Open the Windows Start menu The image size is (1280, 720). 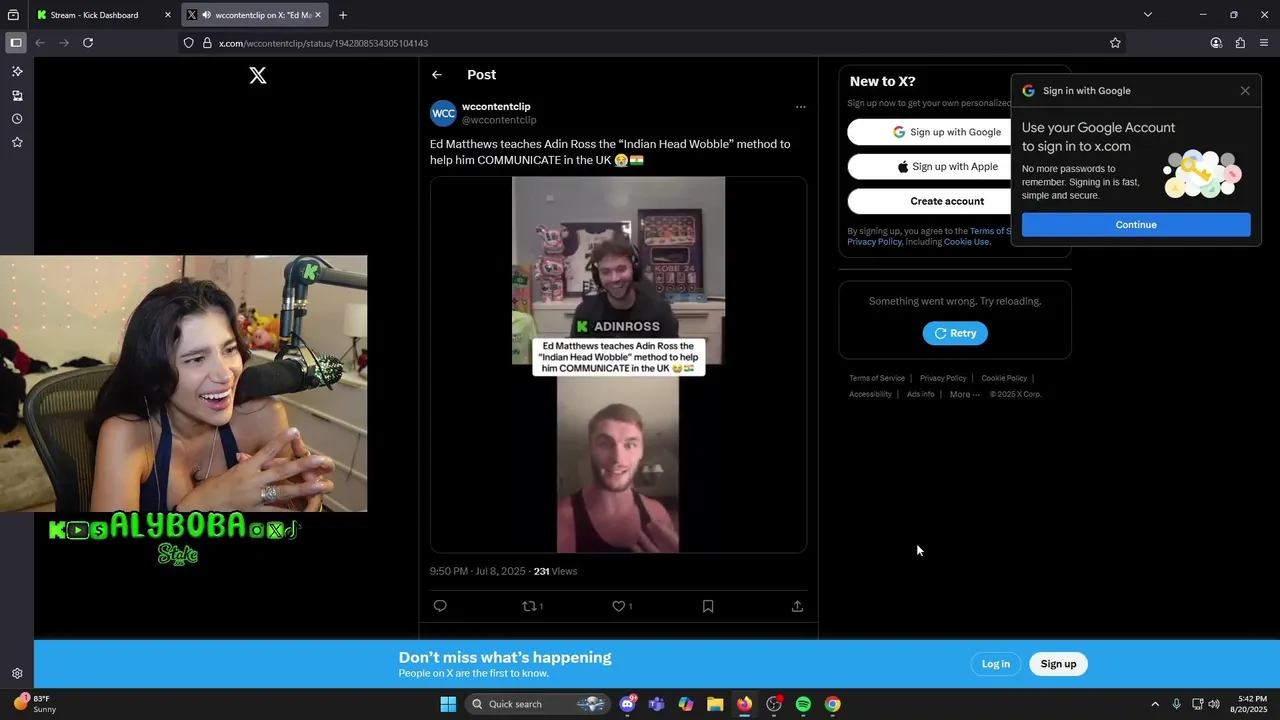(448, 704)
